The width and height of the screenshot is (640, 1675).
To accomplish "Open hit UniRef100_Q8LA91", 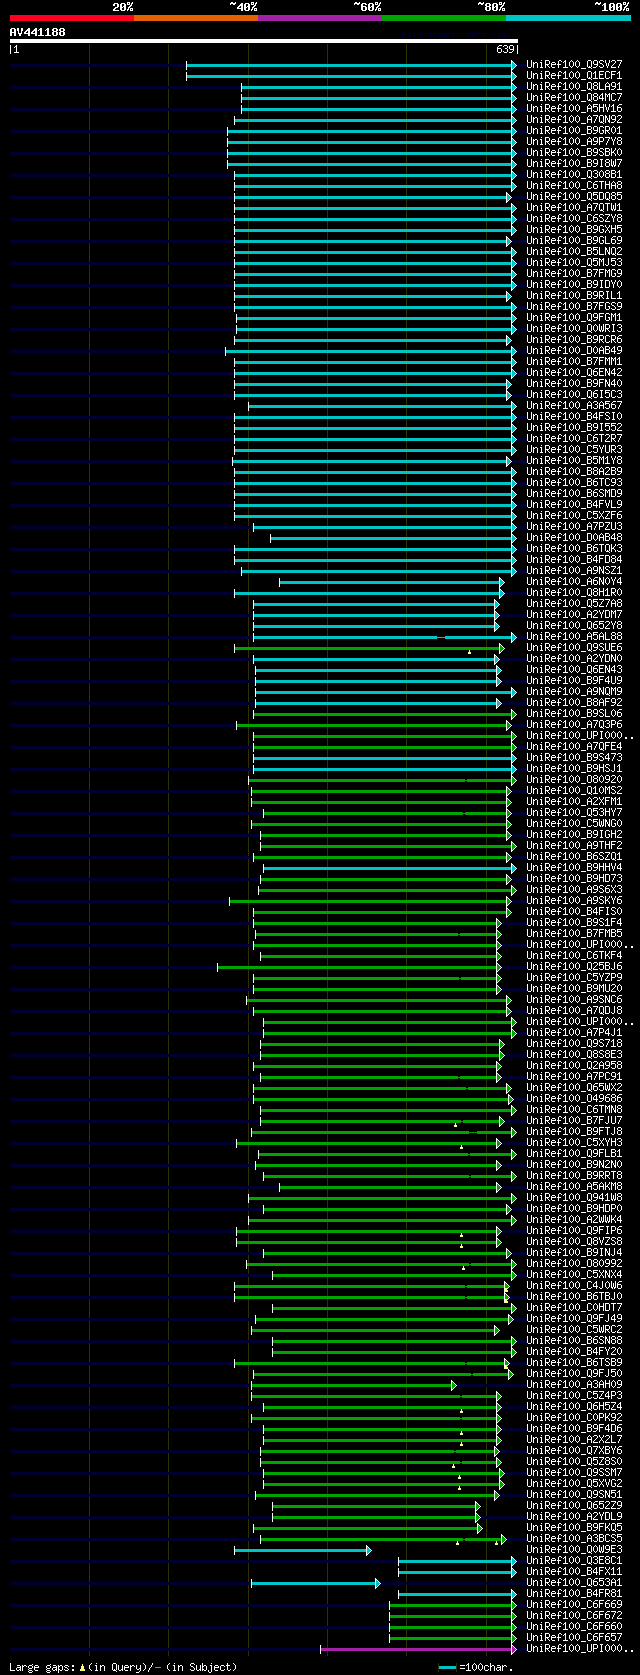I will point(574,86).
